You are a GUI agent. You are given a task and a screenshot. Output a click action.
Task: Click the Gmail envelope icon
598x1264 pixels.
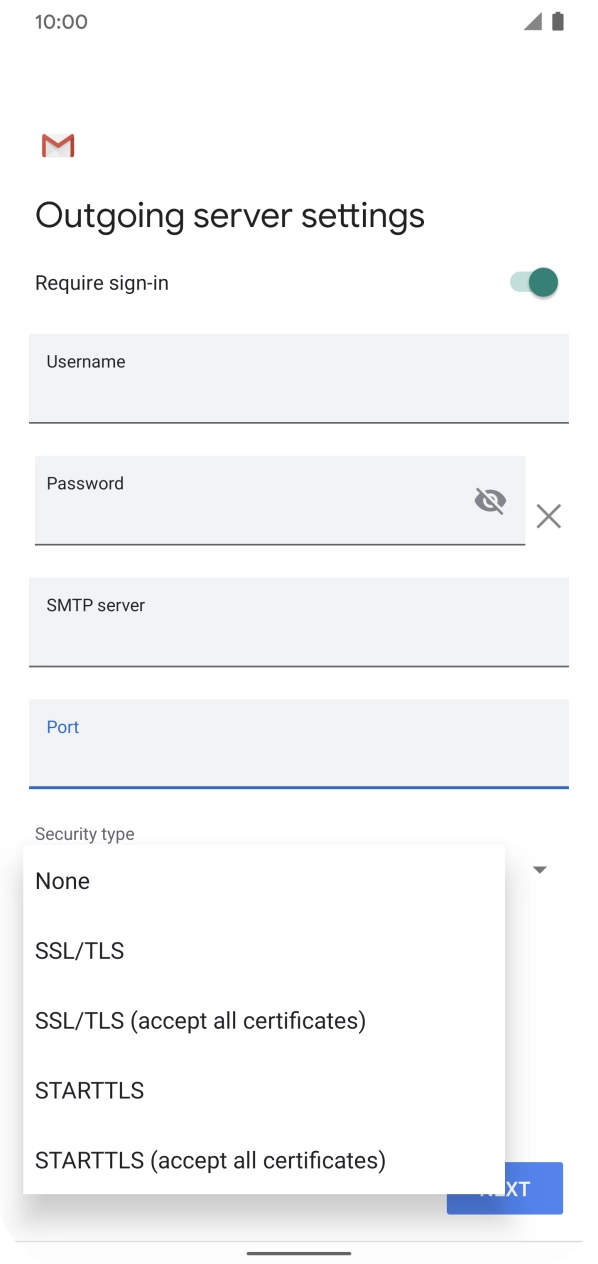tap(57, 145)
